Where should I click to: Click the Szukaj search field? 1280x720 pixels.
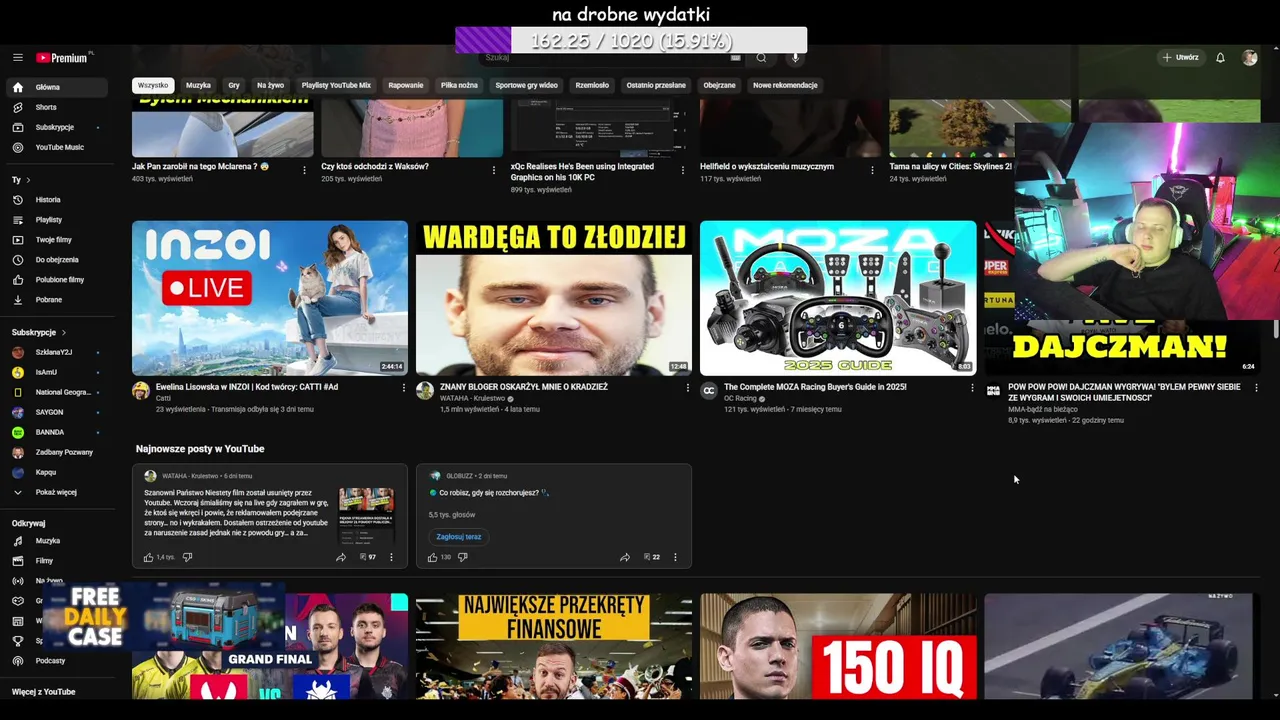tap(603, 58)
